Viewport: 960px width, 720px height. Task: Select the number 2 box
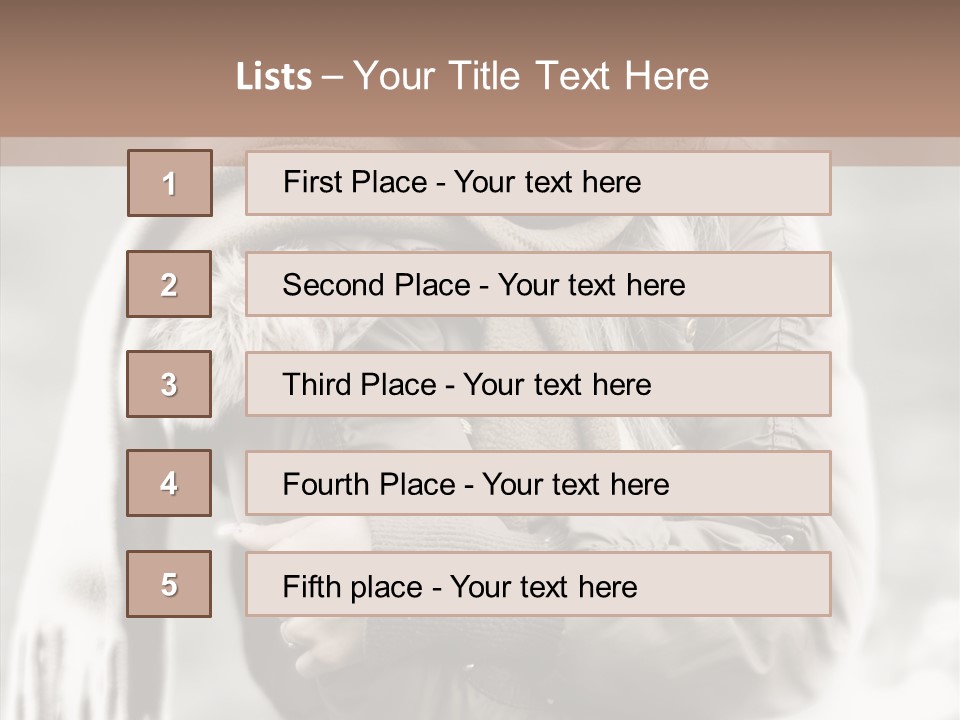click(169, 284)
